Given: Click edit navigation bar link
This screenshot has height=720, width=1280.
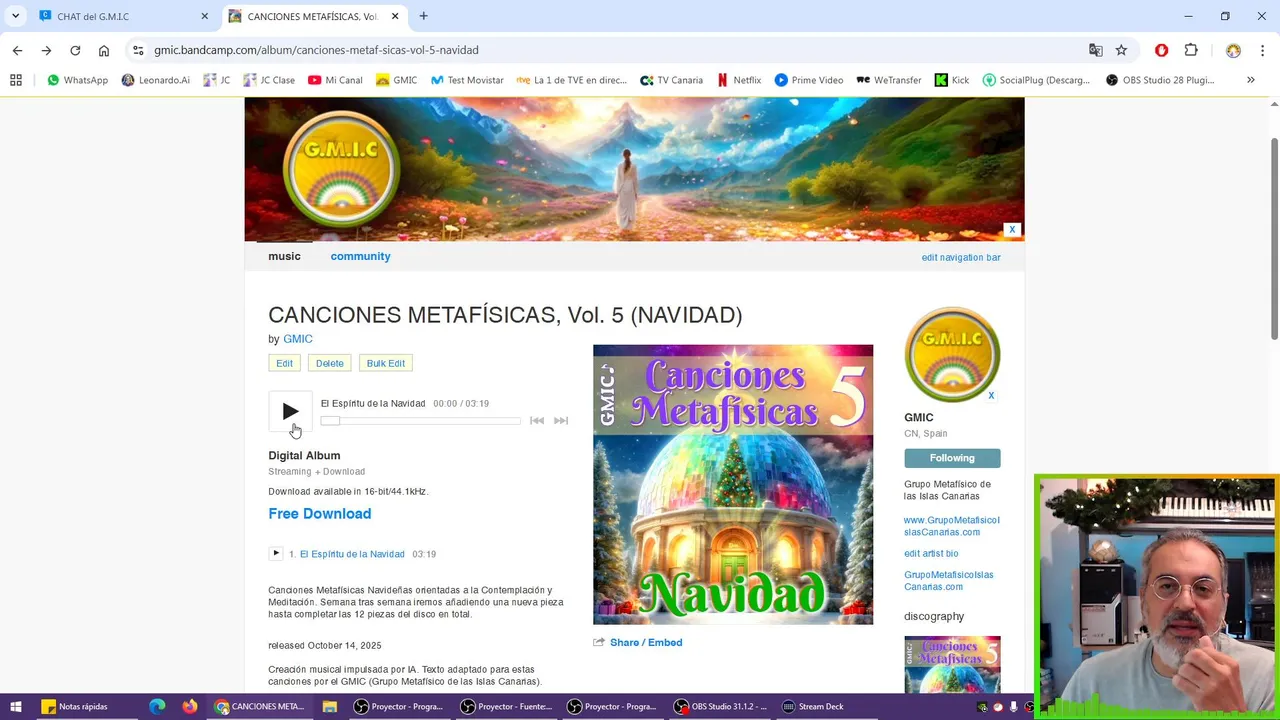Looking at the screenshot, I should pyautogui.click(x=961, y=257).
